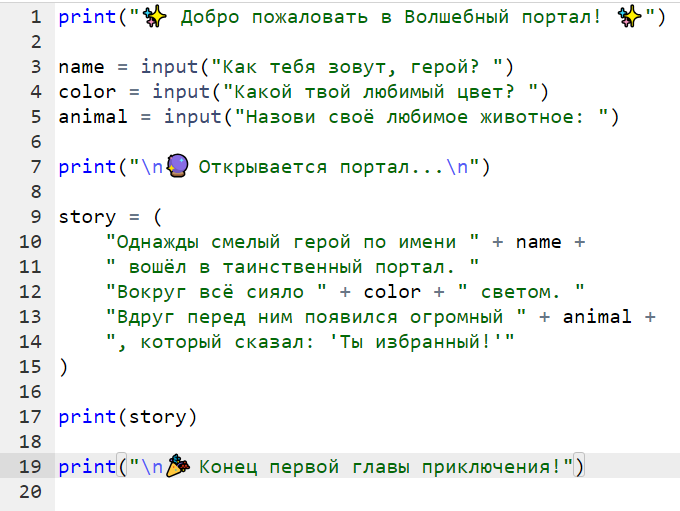Click line number 9 in gutter
Image resolution: width=680 pixels, height=511 pixels.
coord(36,217)
